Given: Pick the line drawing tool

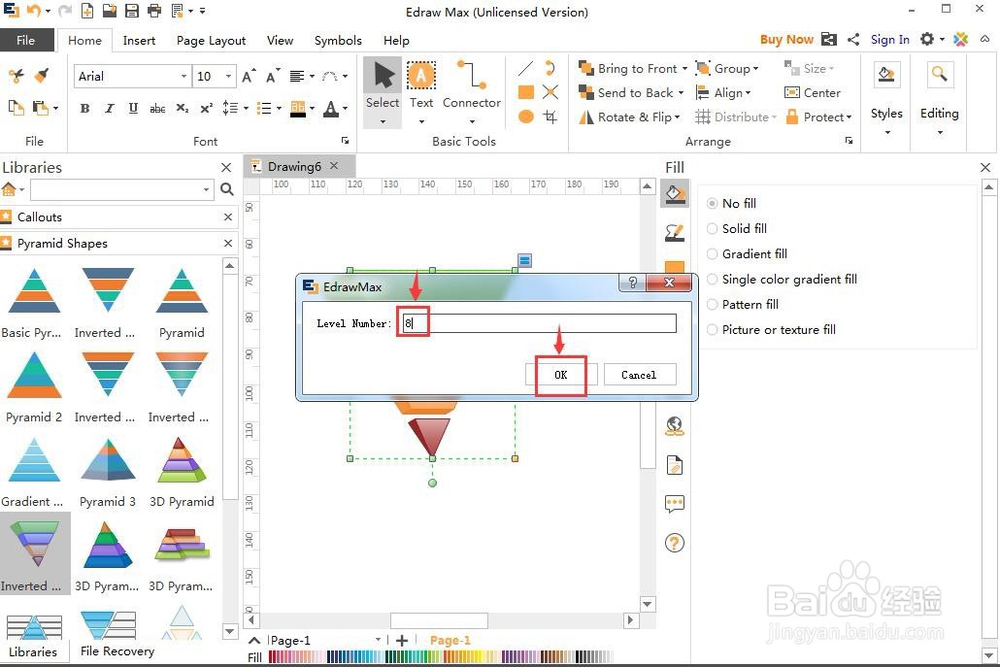Looking at the screenshot, I should (526, 68).
